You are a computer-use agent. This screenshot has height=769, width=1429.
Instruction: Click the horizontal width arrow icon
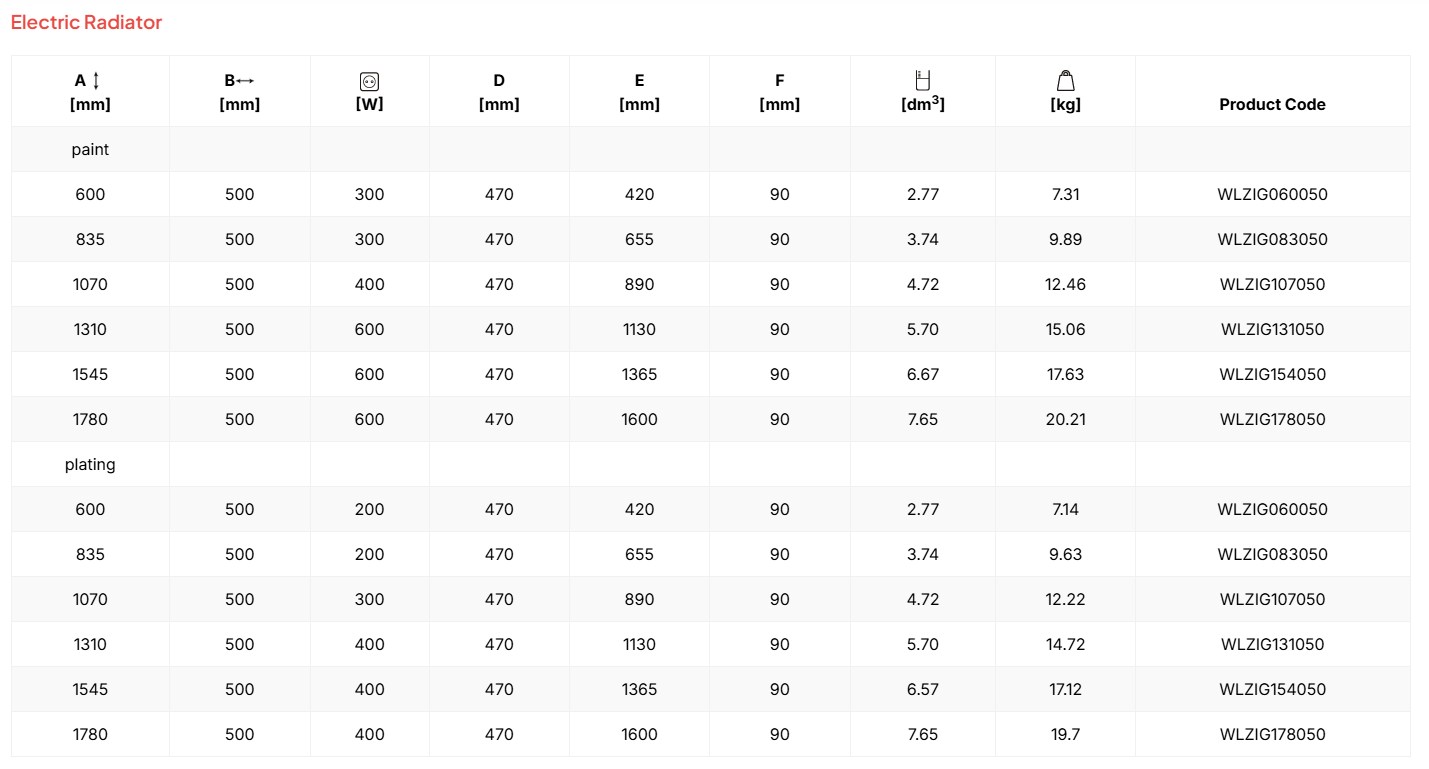coord(245,81)
